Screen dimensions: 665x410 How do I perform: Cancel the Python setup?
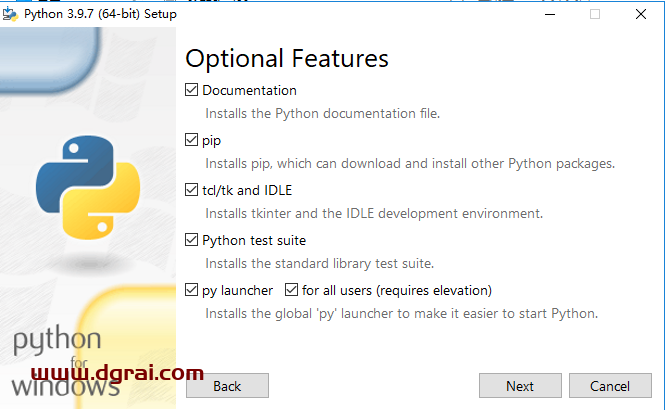pyautogui.click(x=610, y=385)
